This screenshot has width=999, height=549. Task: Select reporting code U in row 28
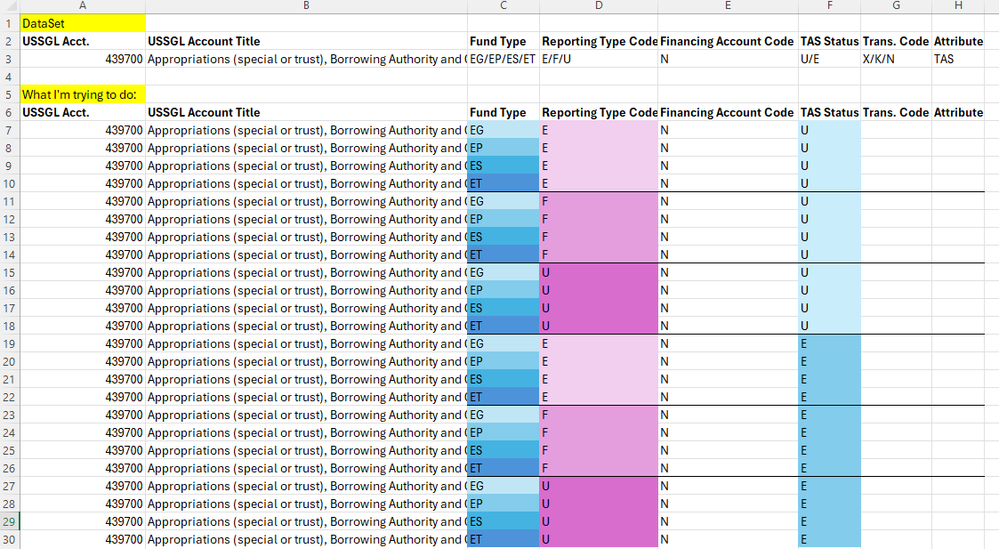pos(599,504)
